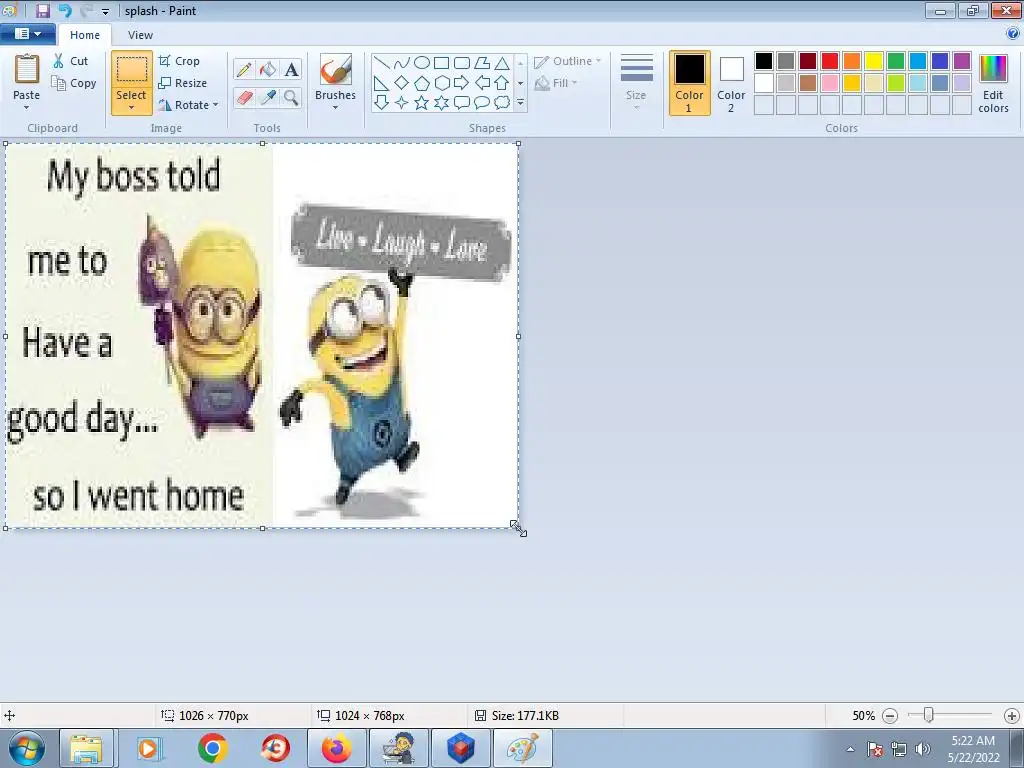1024x768 pixels.
Task: Choose the Rounded rectangle shape
Action: coord(462,63)
